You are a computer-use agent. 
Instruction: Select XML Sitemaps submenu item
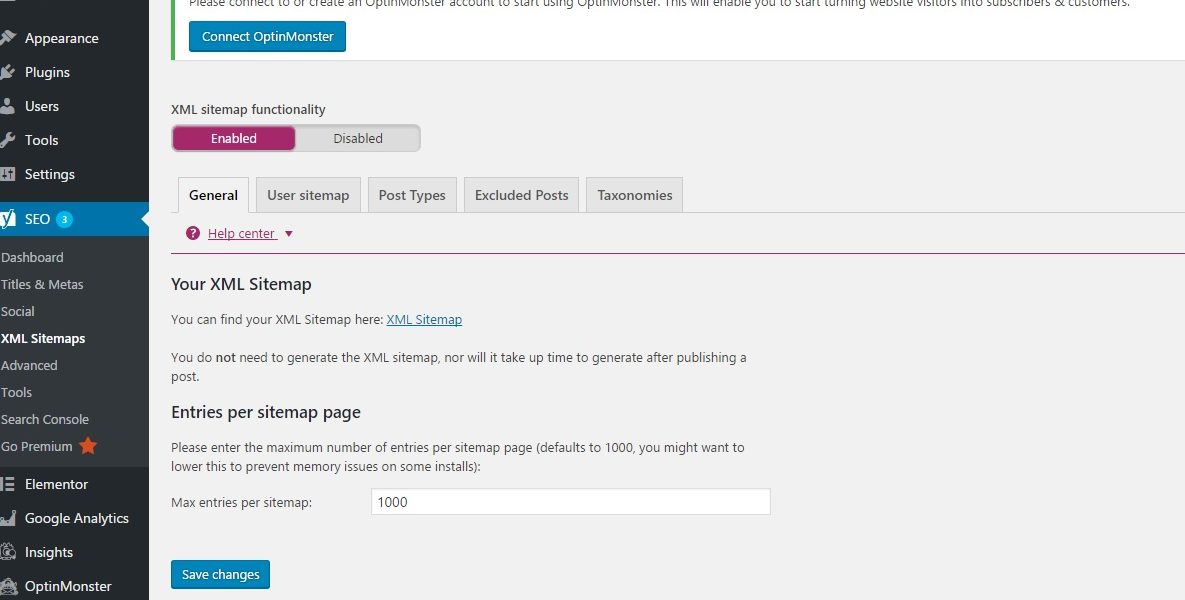coord(43,339)
